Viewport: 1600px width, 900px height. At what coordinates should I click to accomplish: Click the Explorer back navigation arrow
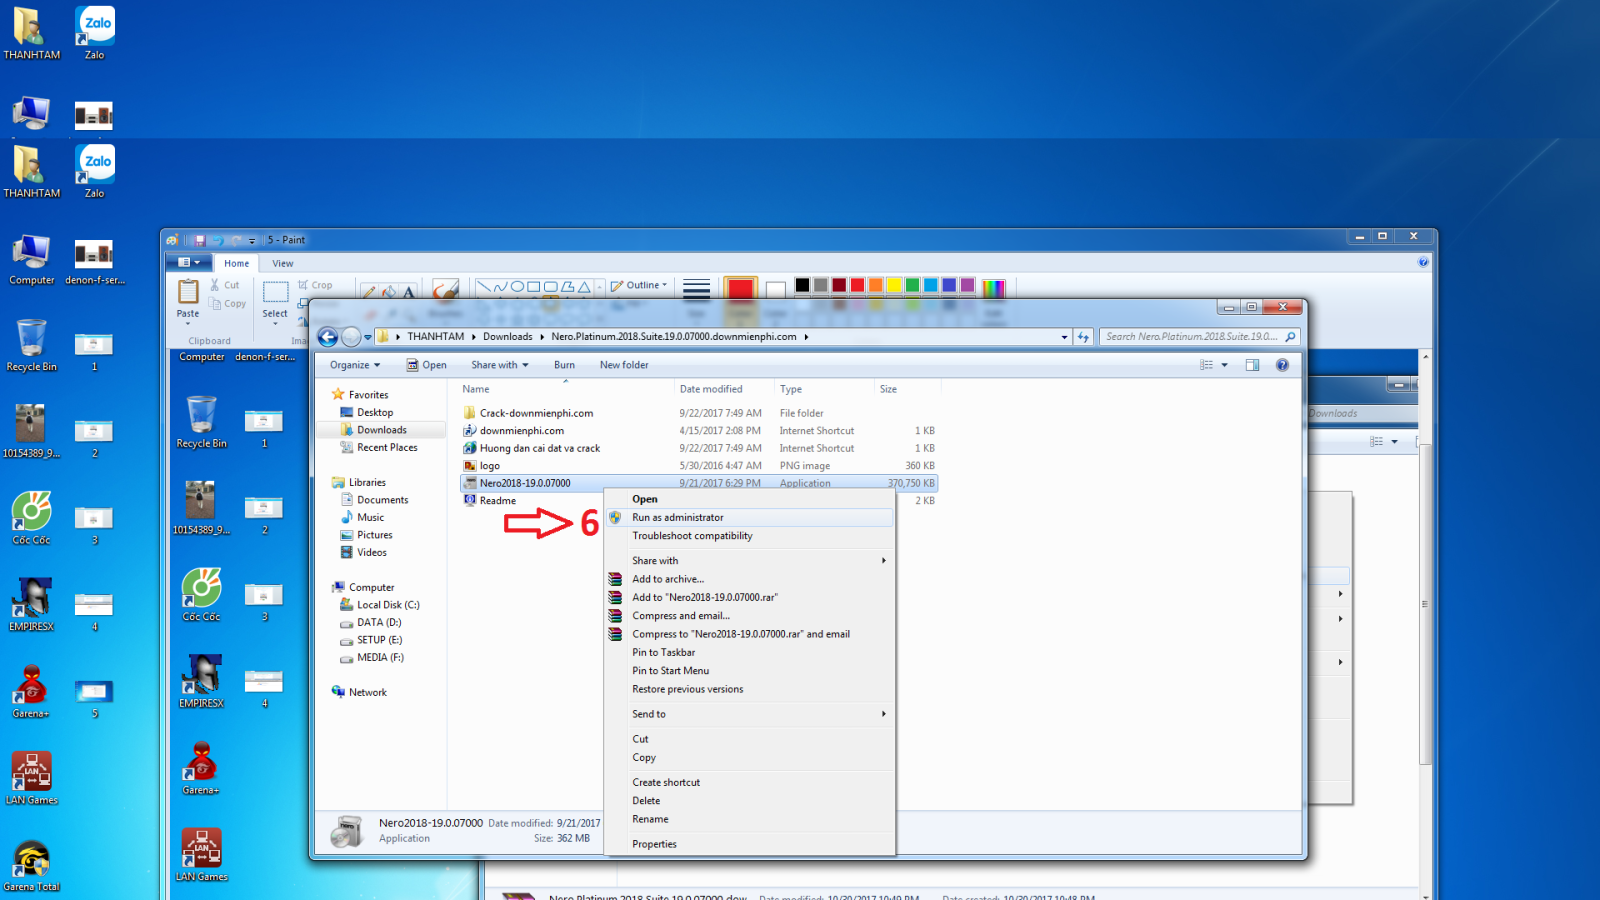(327, 337)
